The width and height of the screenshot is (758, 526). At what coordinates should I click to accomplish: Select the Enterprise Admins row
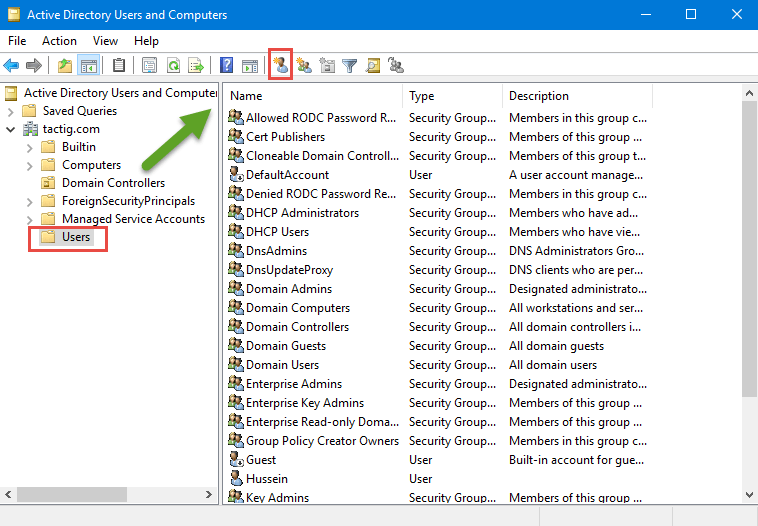point(437,384)
